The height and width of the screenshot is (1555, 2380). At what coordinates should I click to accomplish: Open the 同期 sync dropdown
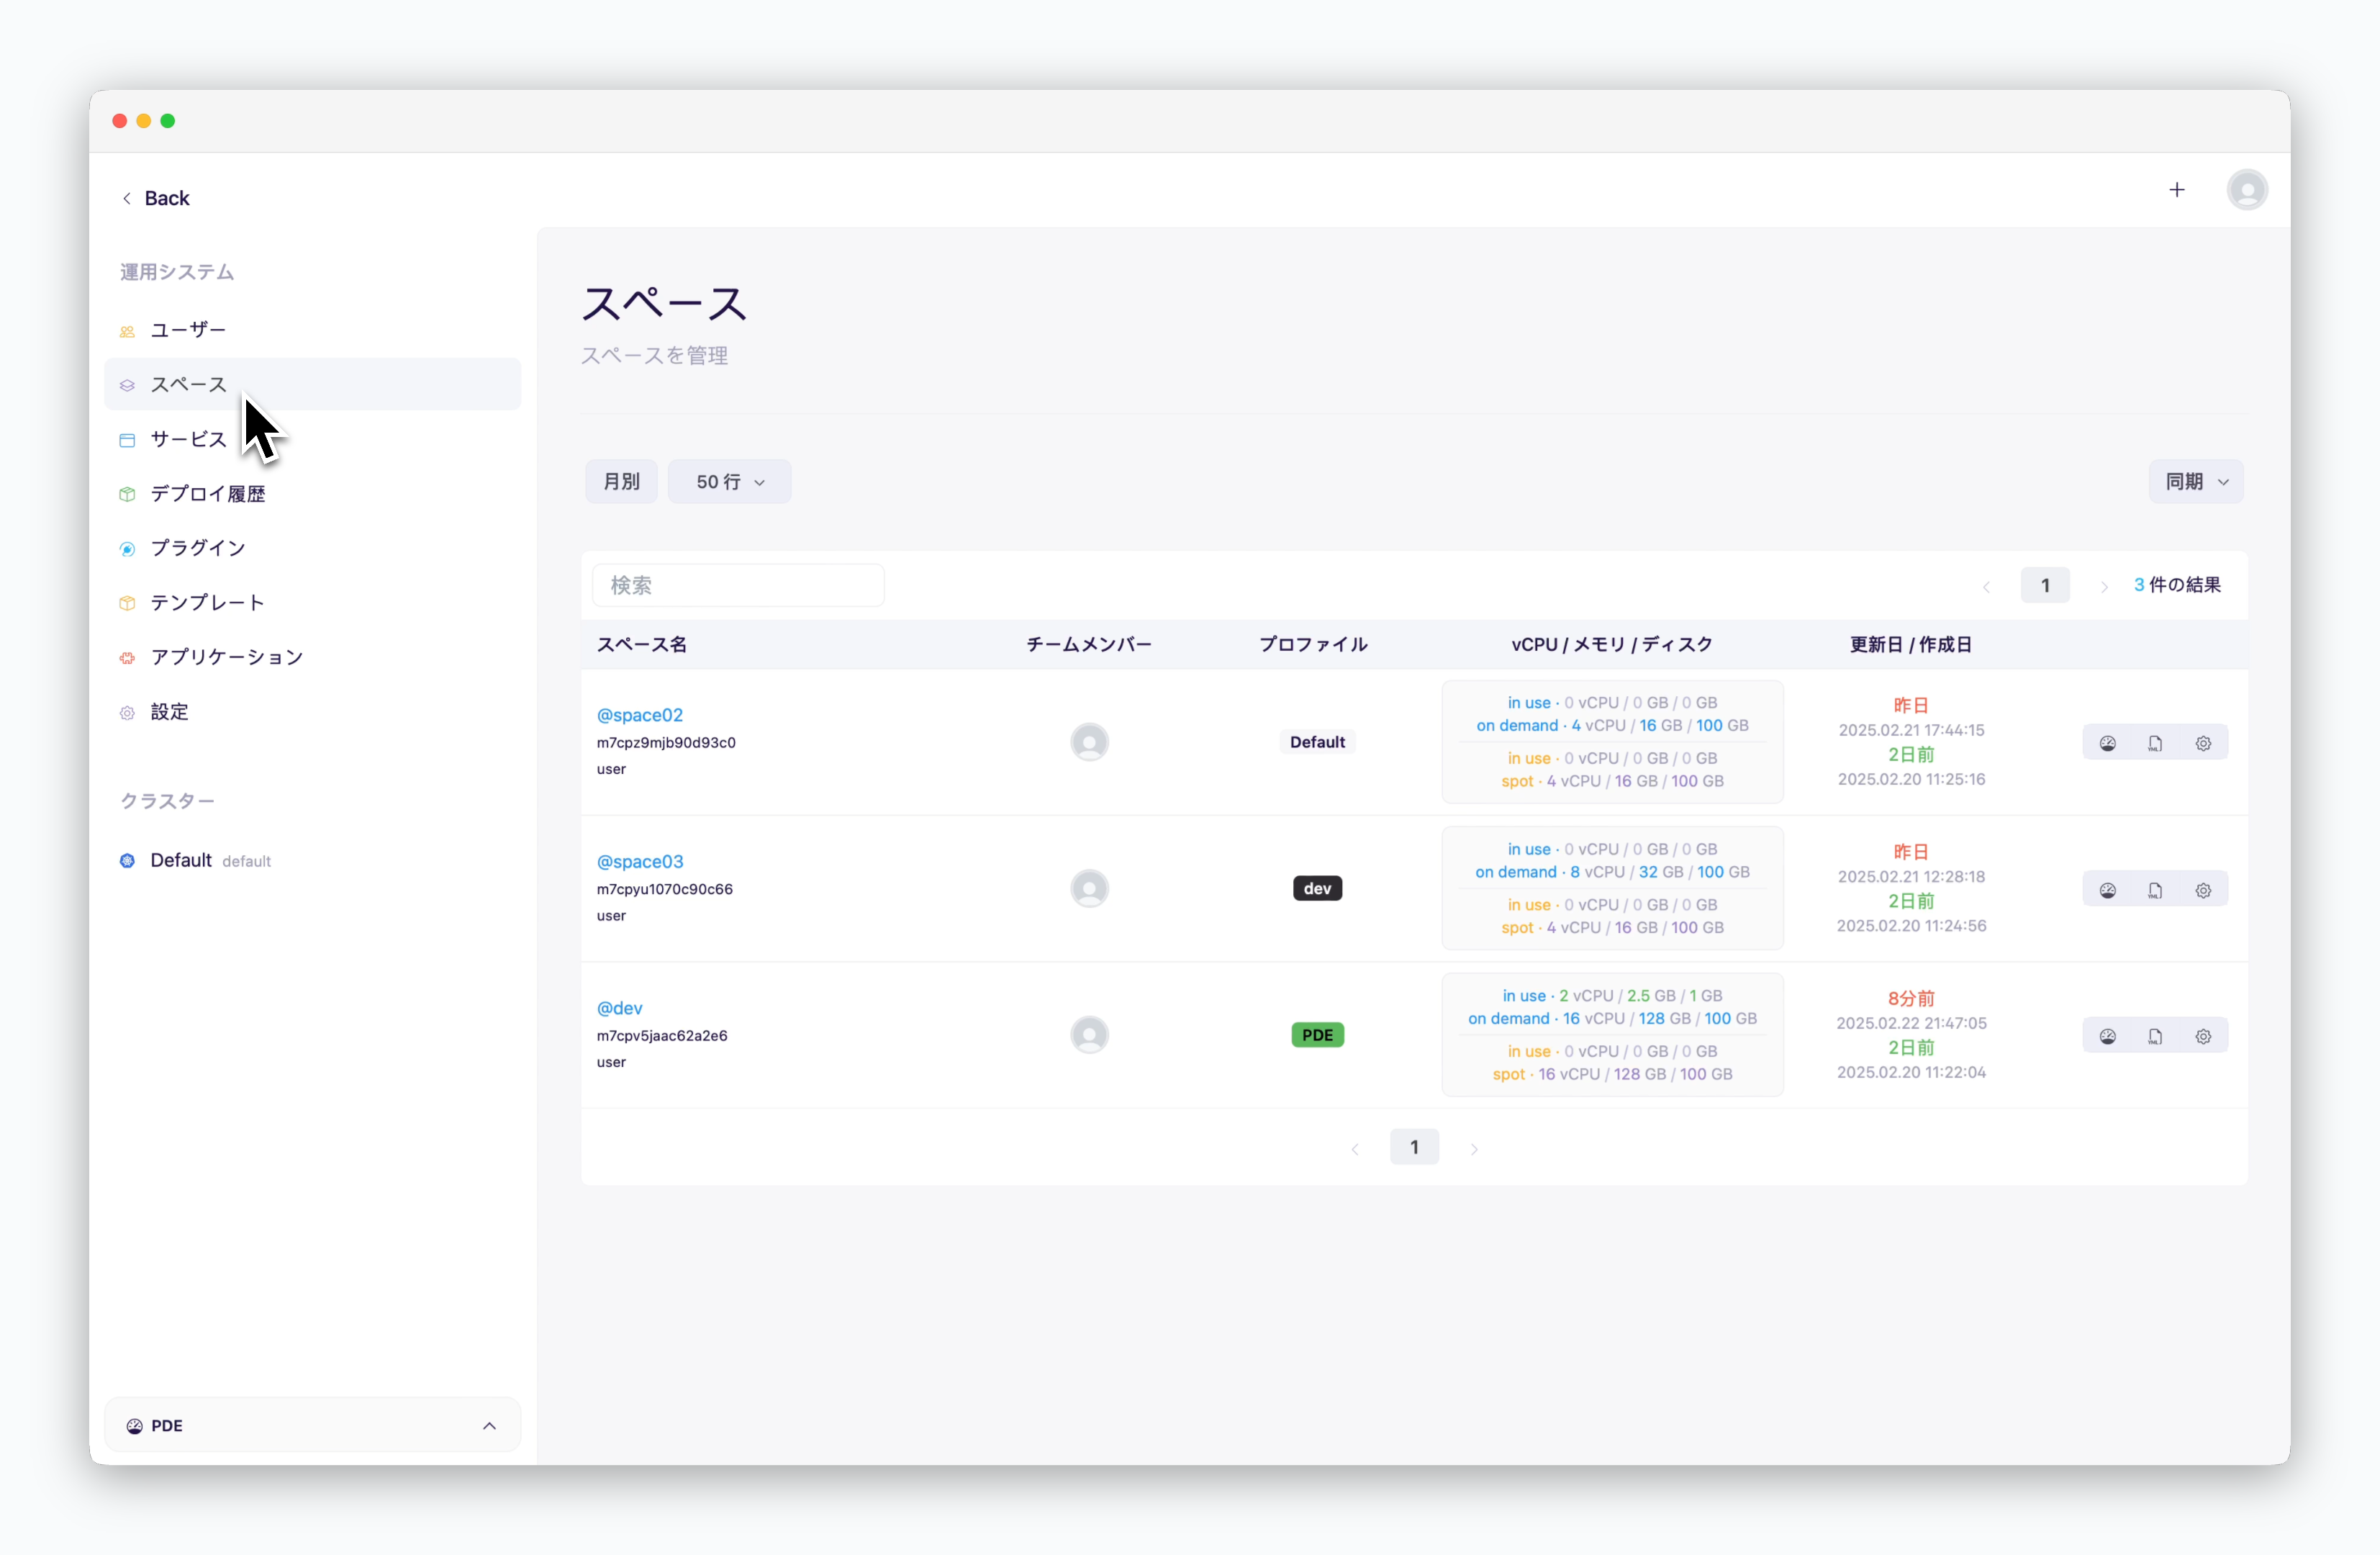2196,482
